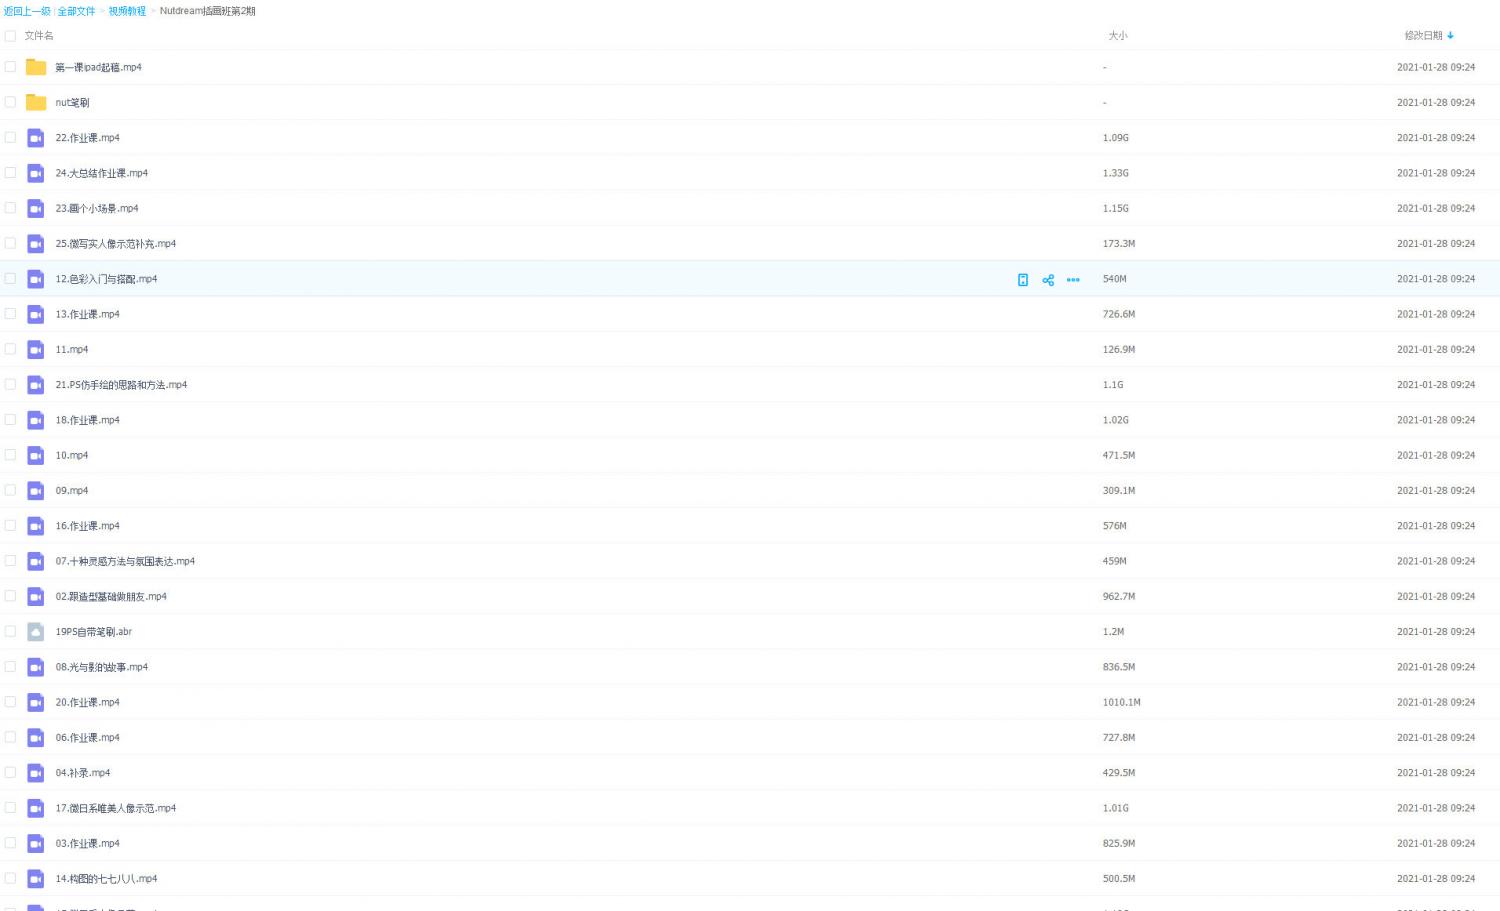Click the share icon on 12.色彩入门与搭配.mp4 row
This screenshot has height=911, width=1500.
pos(1048,280)
